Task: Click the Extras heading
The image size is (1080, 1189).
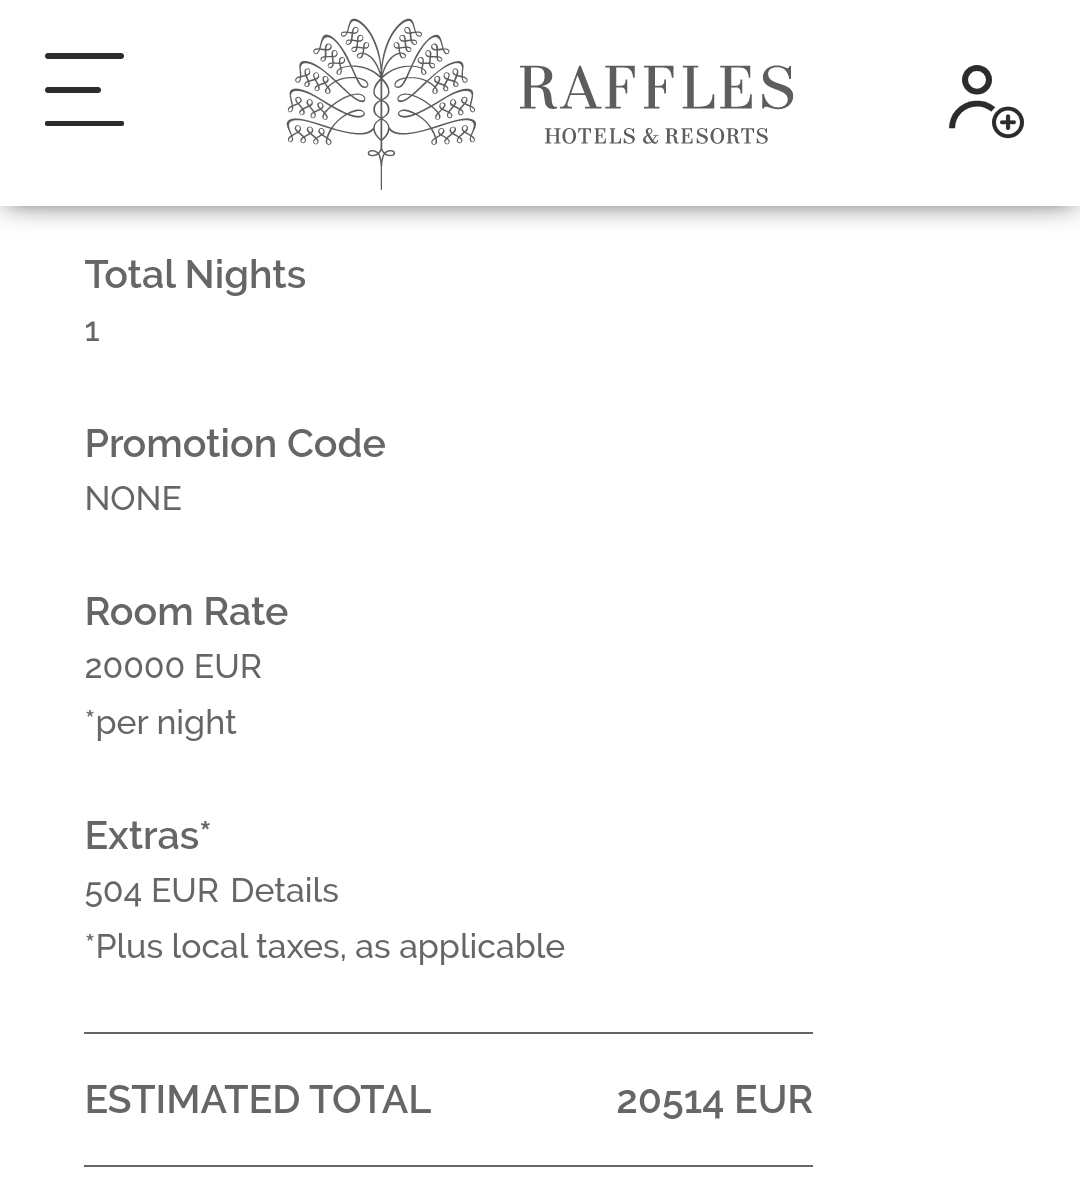Action: [147, 835]
